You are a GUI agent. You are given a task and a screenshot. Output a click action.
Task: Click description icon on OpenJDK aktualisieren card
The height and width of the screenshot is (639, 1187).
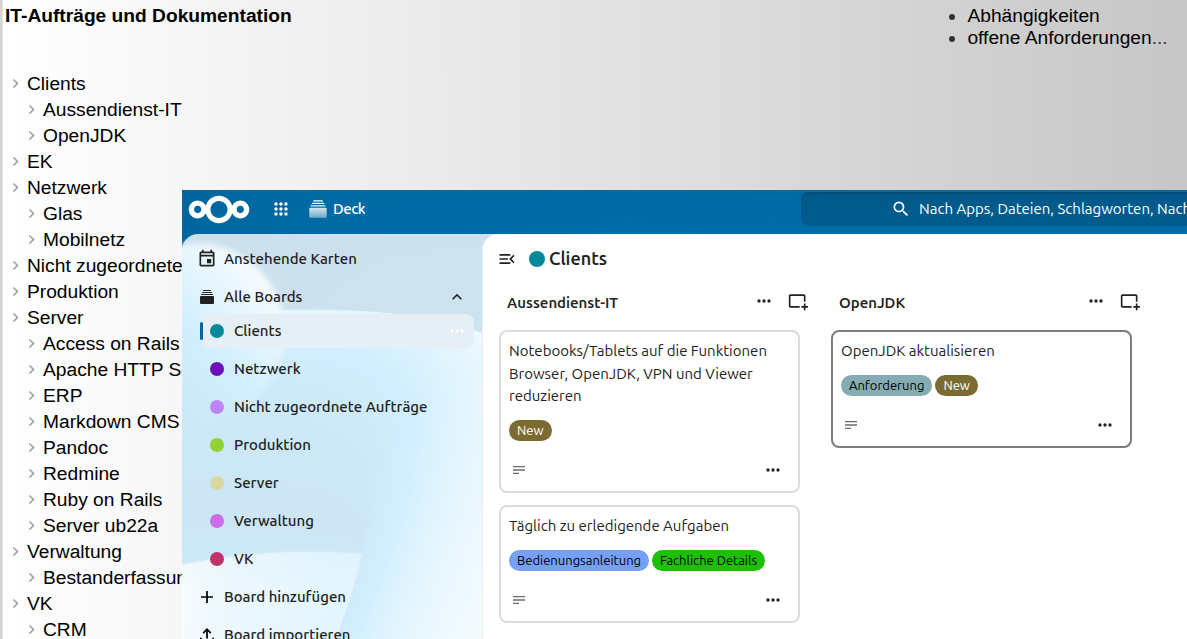[851, 425]
